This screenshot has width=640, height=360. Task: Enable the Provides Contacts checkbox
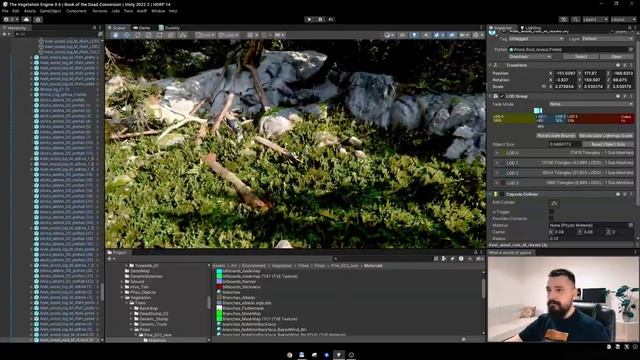click(551, 218)
